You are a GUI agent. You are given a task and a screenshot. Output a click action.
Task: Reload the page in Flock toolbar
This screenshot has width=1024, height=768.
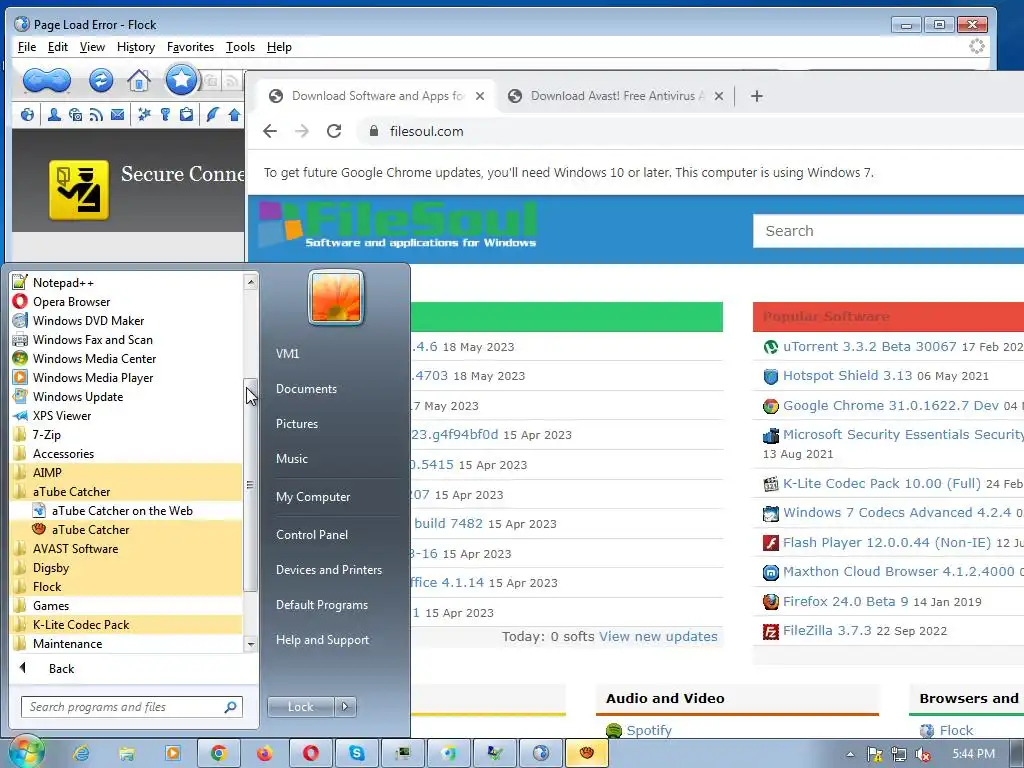[101, 80]
